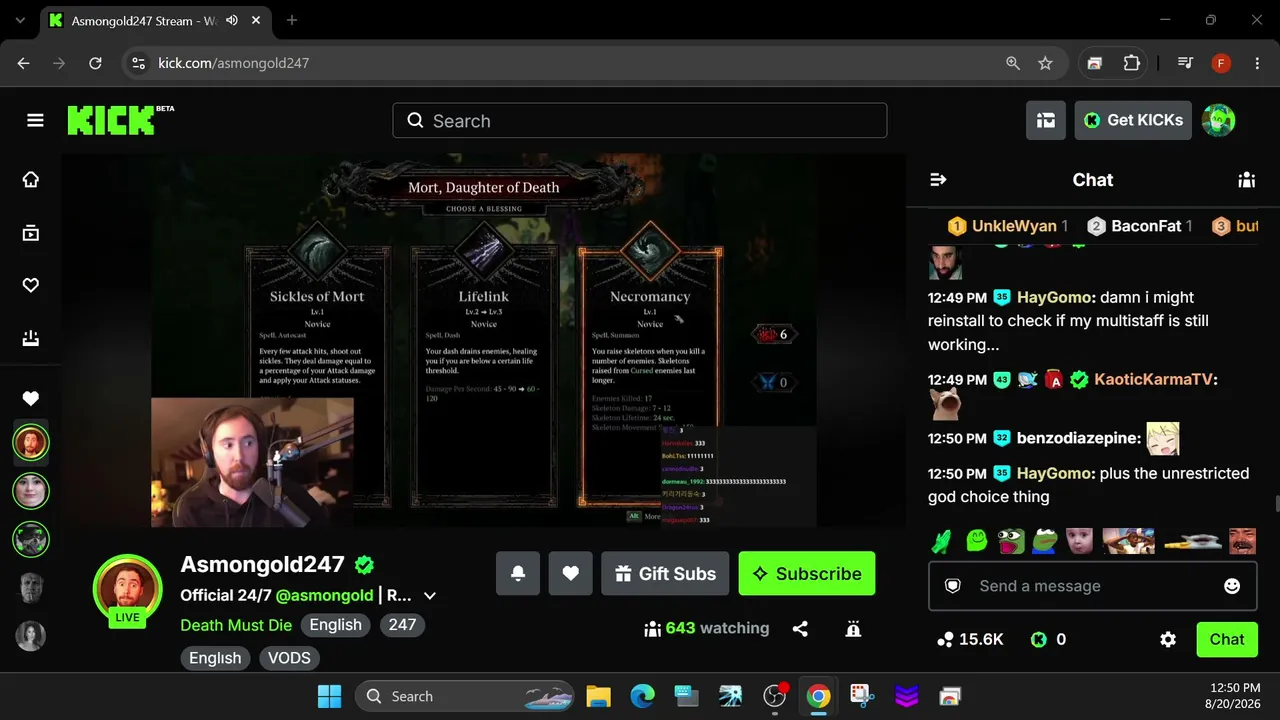Subscribe to Asmongold247
The image size is (1280, 720).
point(807,573)
